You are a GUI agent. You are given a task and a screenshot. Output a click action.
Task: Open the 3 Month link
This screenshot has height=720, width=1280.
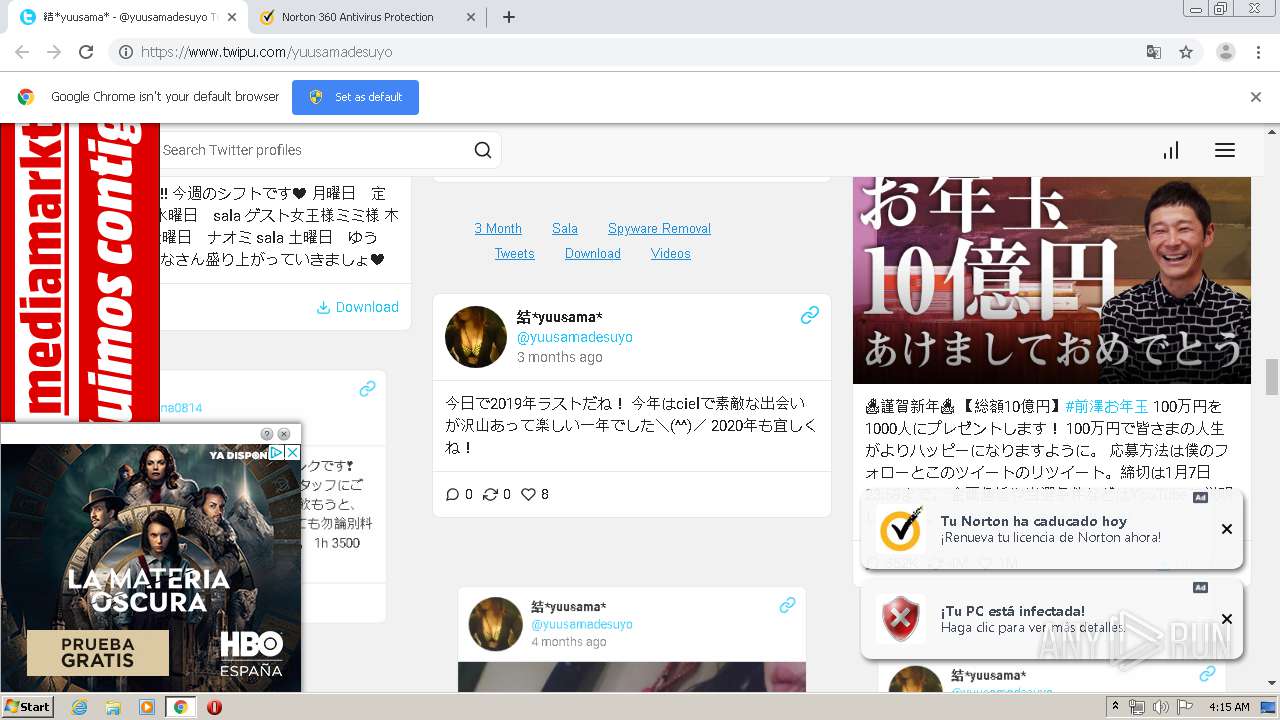[x=498, y=228]
